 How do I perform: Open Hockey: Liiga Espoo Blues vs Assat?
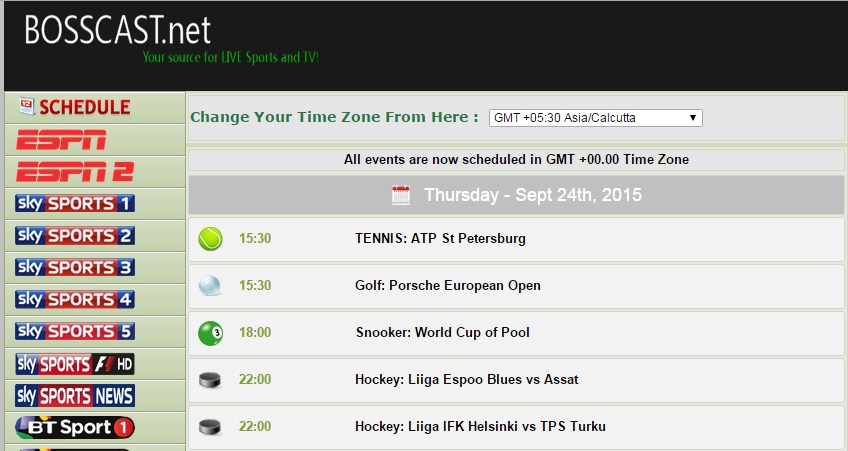[x=467, y=379]
